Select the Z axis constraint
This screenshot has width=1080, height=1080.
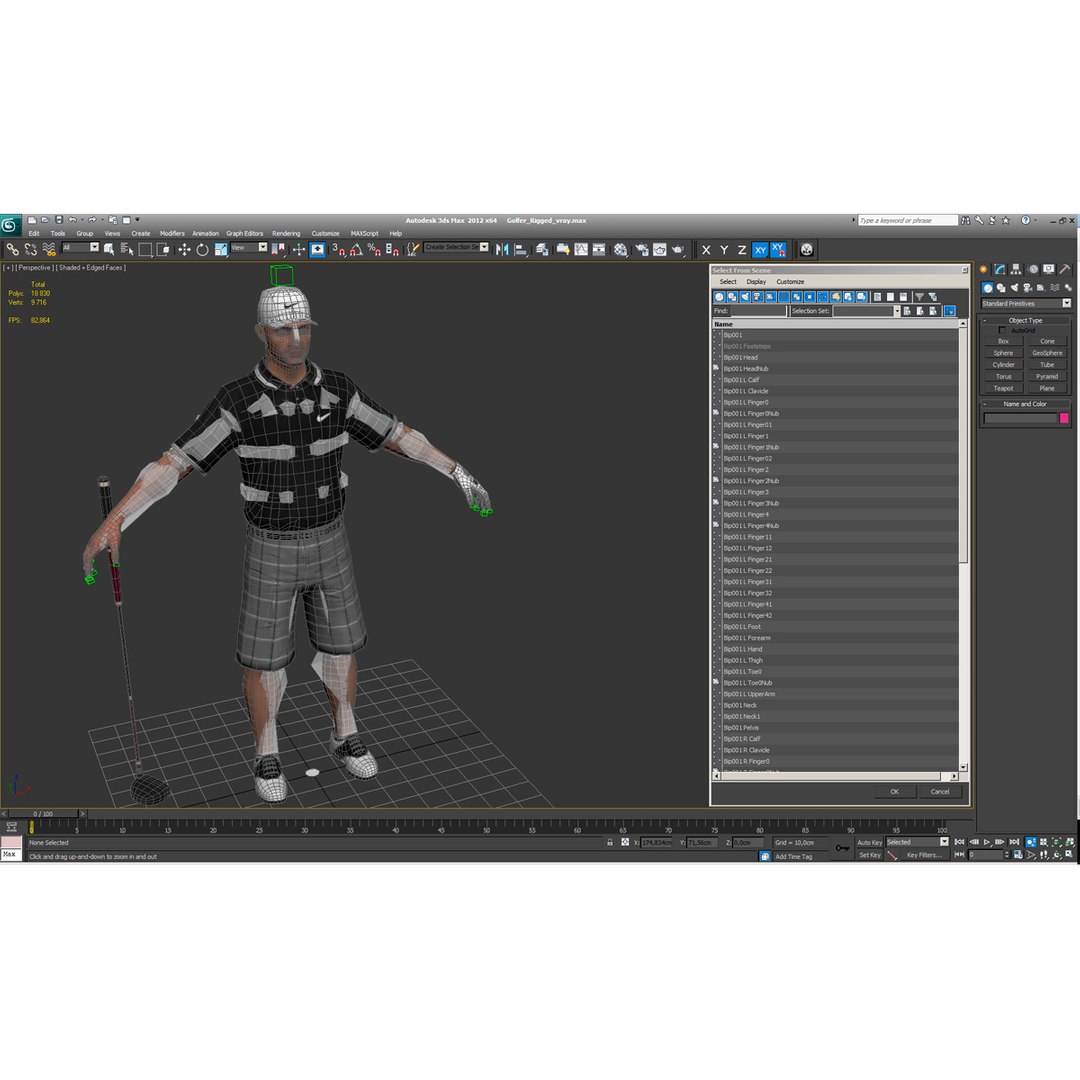pyautogui.click(x=742, y=250)
